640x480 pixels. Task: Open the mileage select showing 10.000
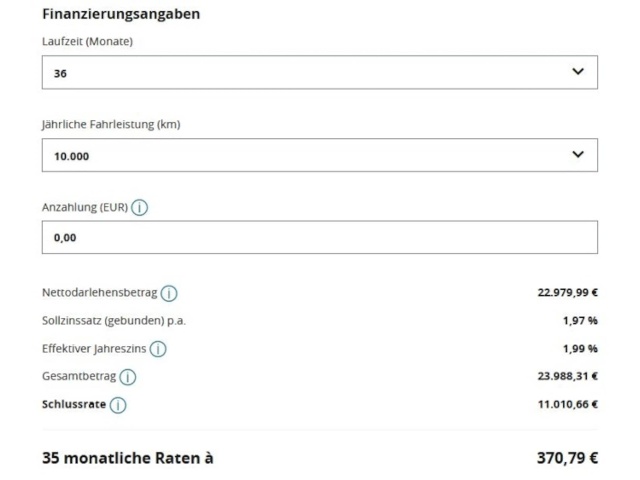pyautogui.click(x=320, y=155)
